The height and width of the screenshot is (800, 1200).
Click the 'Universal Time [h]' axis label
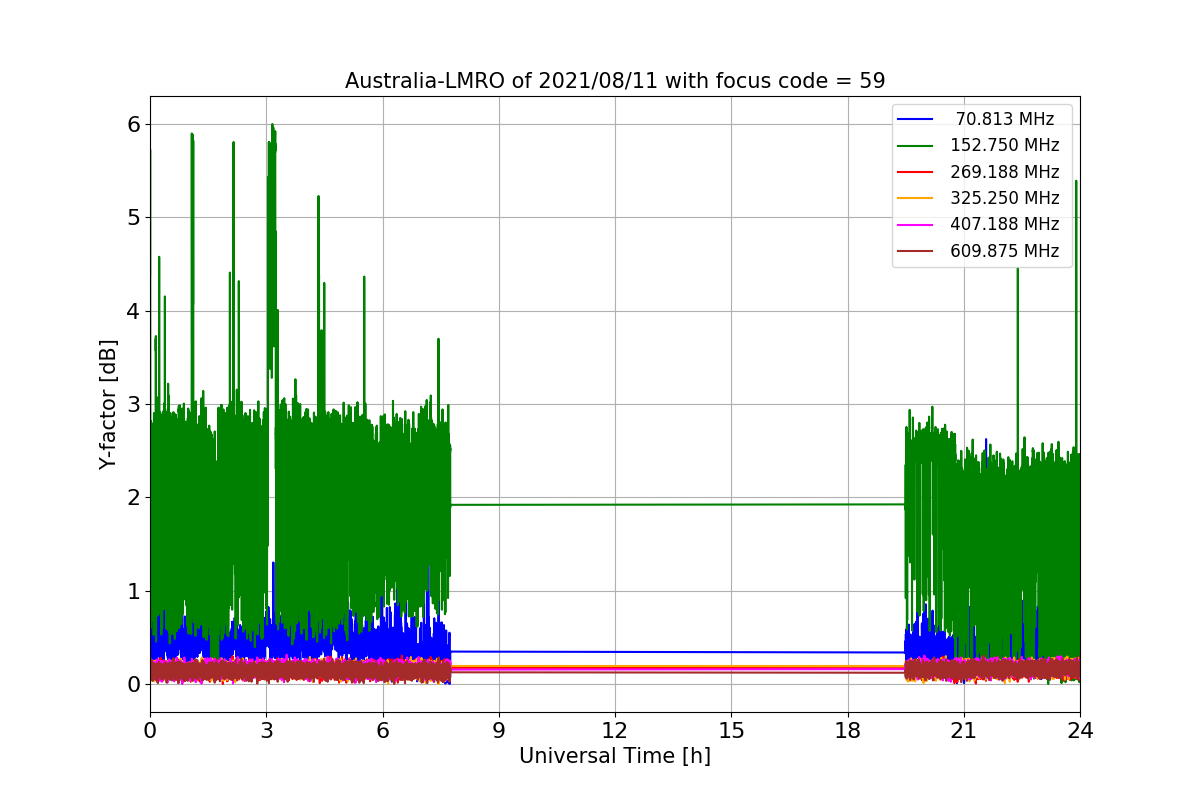615,757
